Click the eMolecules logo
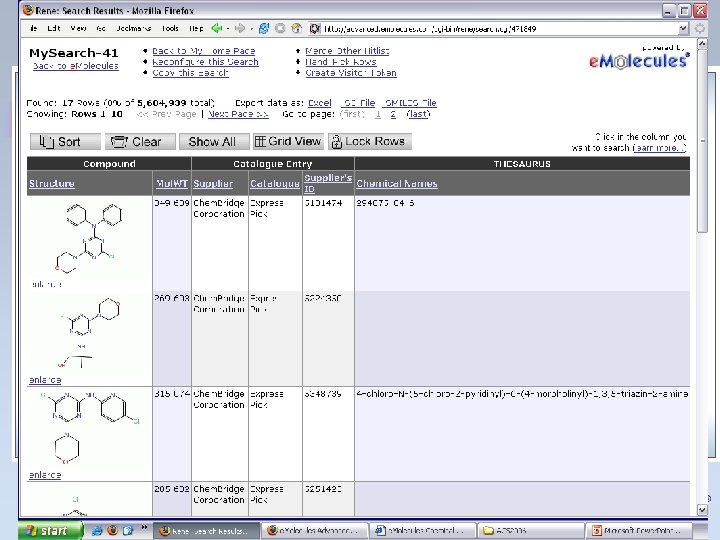 click(639, 61)
